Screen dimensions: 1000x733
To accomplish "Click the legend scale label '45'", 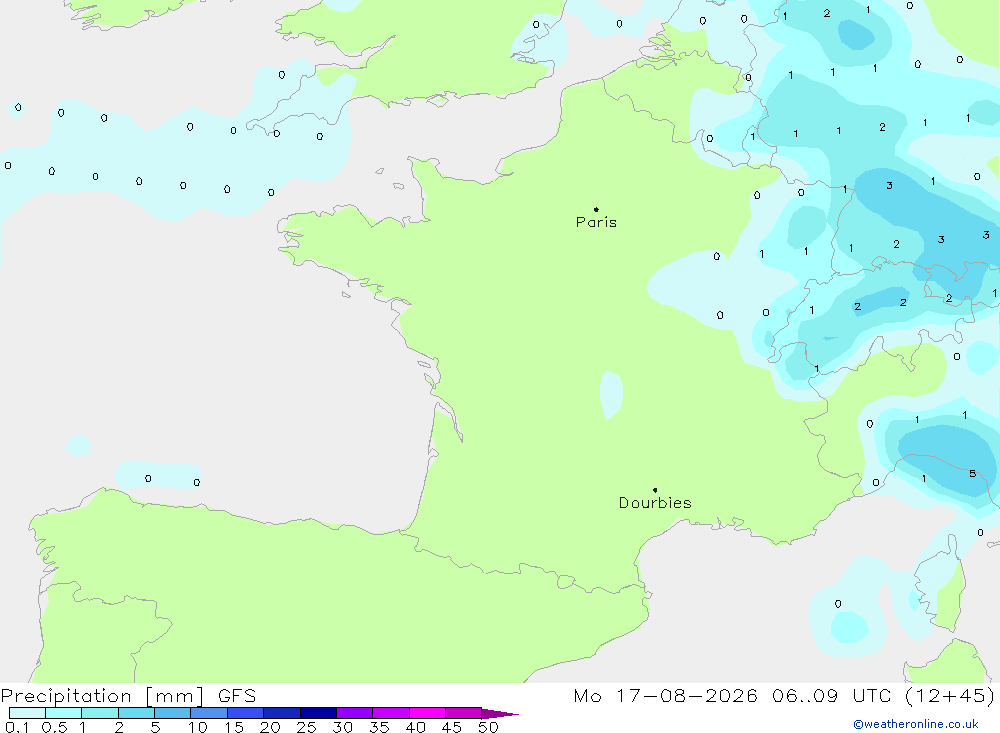I will 452,727.
